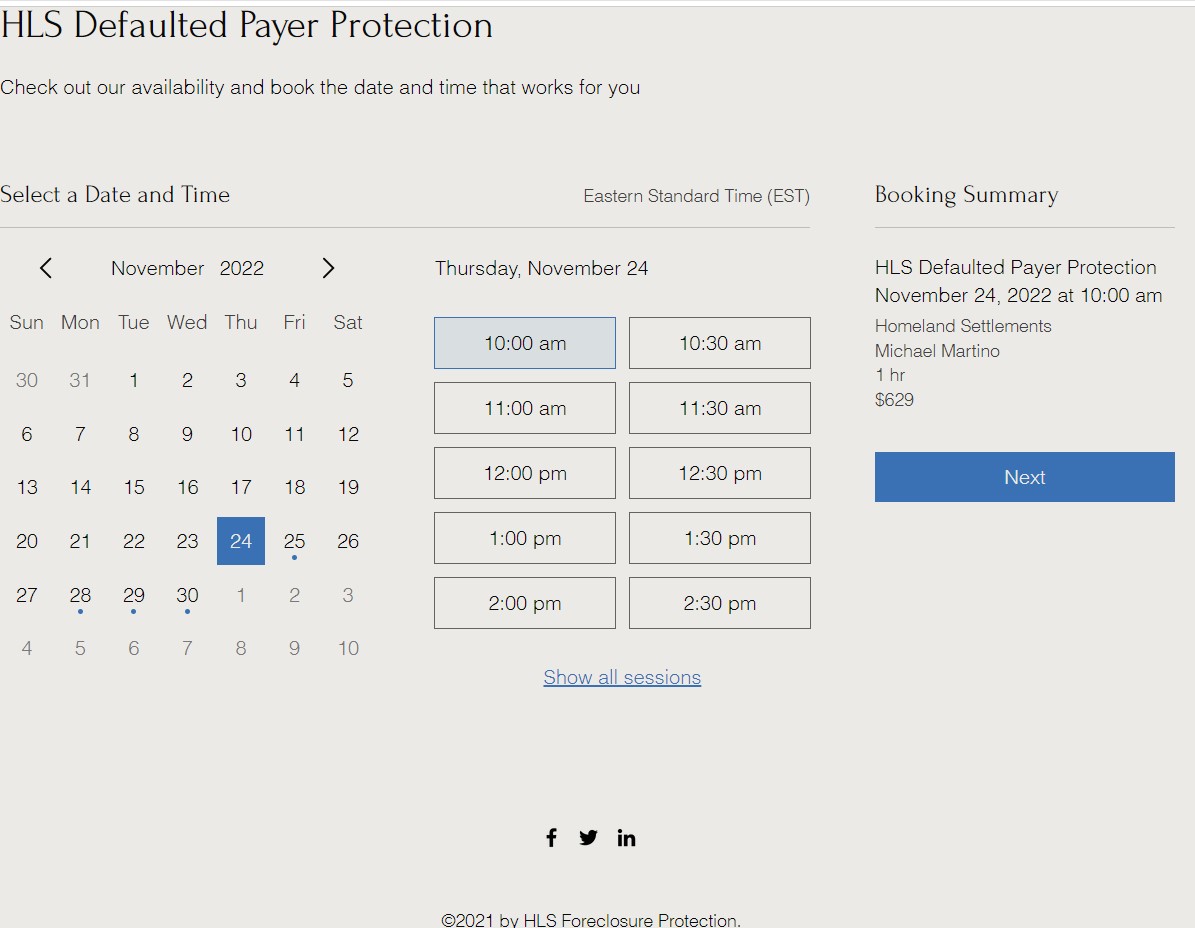Screen dimensions: 1195x928
Task: Click date 27 in the calendar
Action: tap(27, 594)
